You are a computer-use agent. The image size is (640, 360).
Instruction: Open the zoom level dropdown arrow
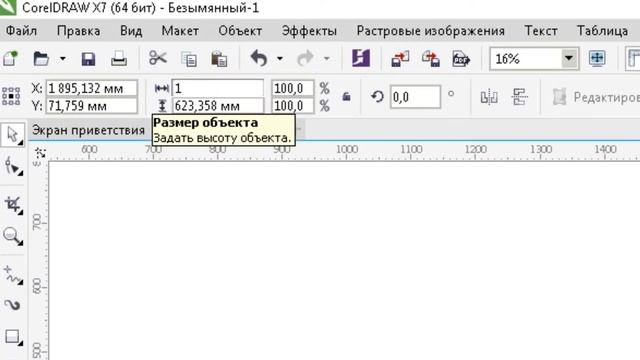(569, 59)
